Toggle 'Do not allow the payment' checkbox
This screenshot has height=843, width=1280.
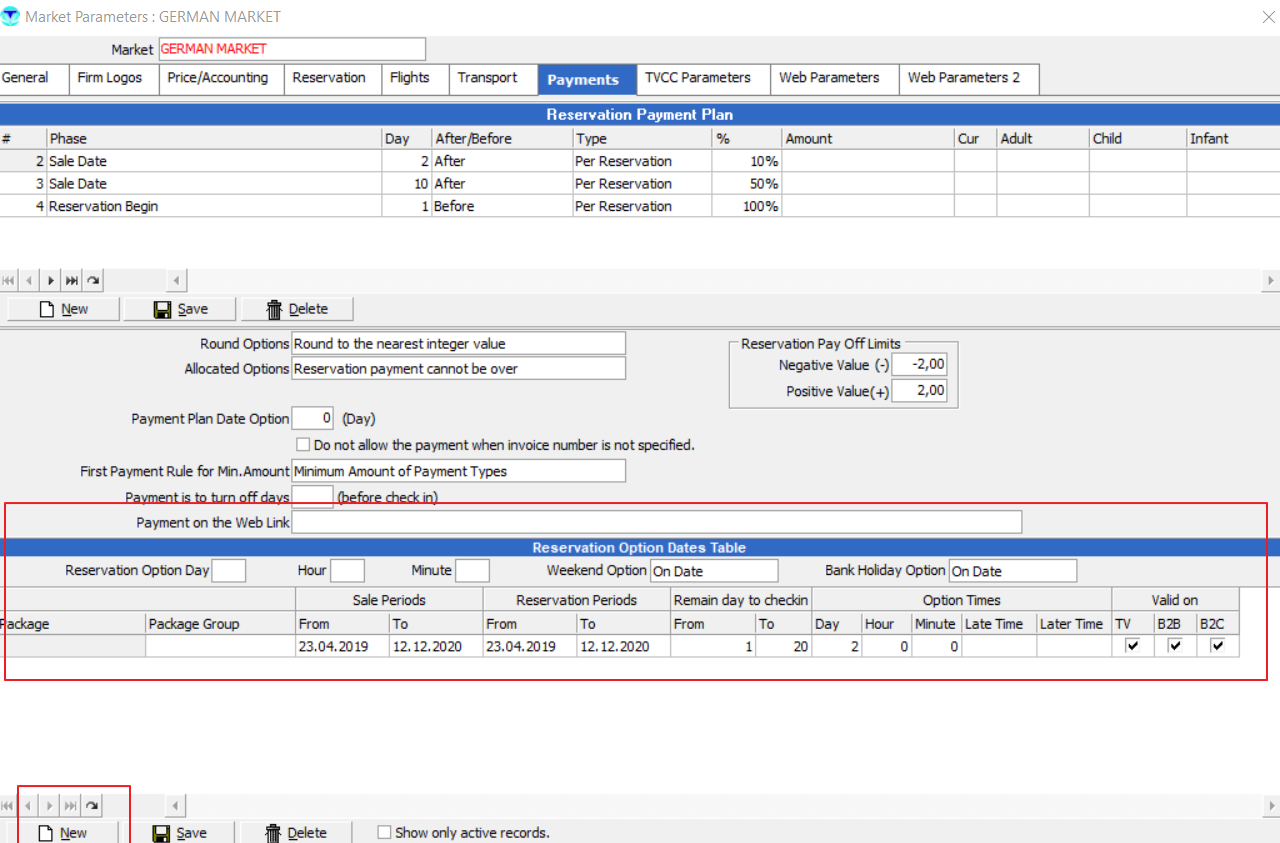pos(303,444)
